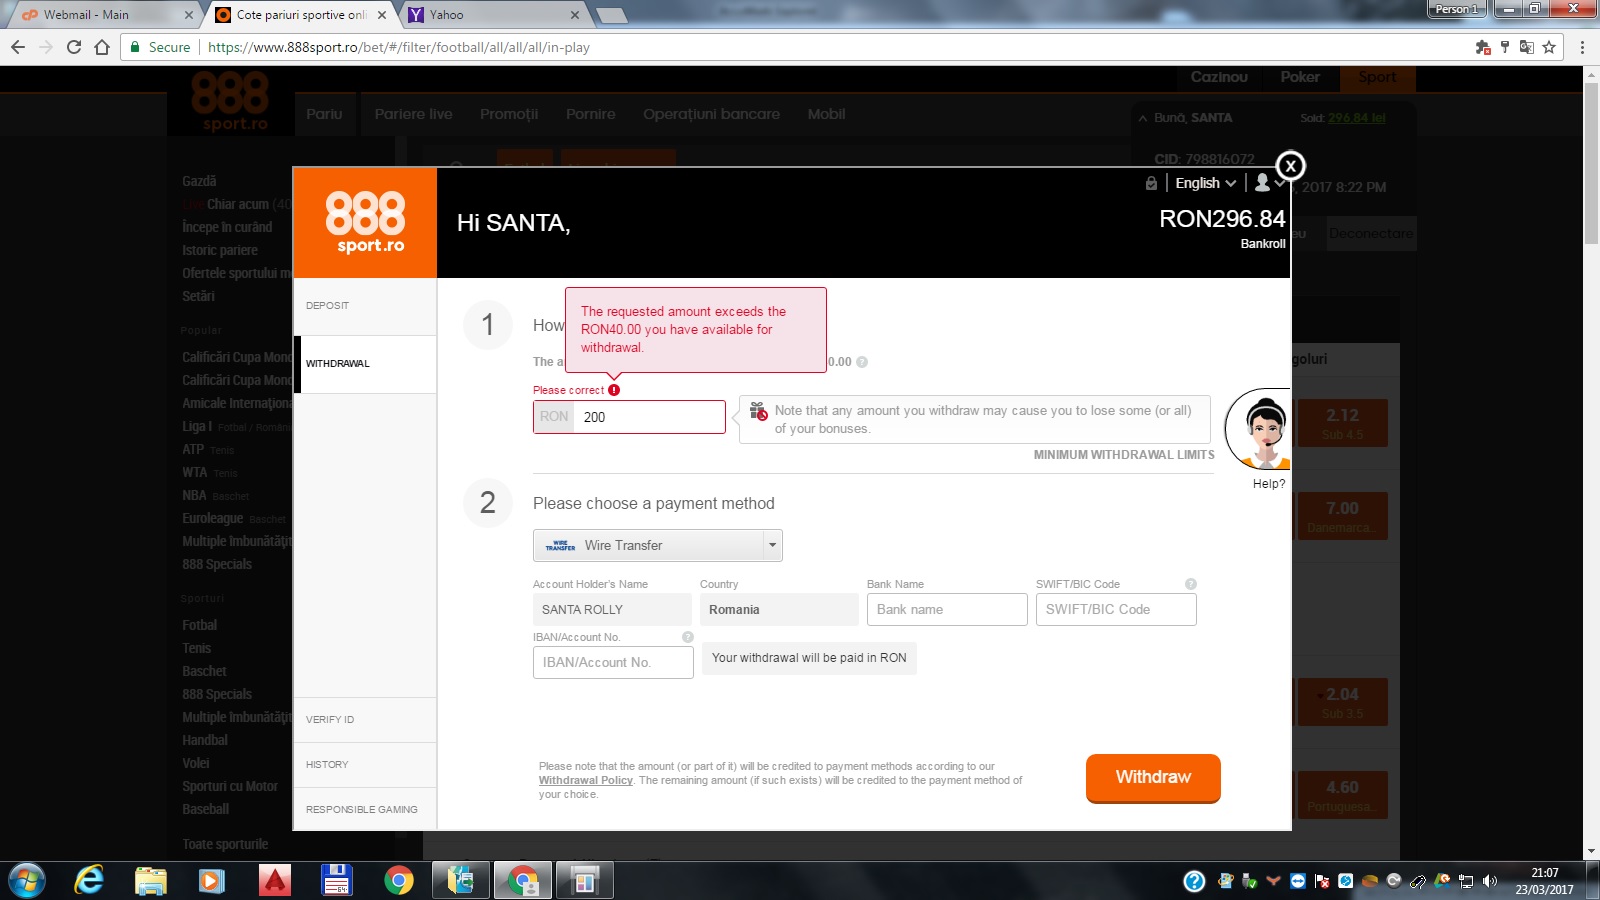The width and height of the screenshot is (1600, 900).
Task: Open Internet Explorer from the taskbar
Action: (x=89, y=881)
